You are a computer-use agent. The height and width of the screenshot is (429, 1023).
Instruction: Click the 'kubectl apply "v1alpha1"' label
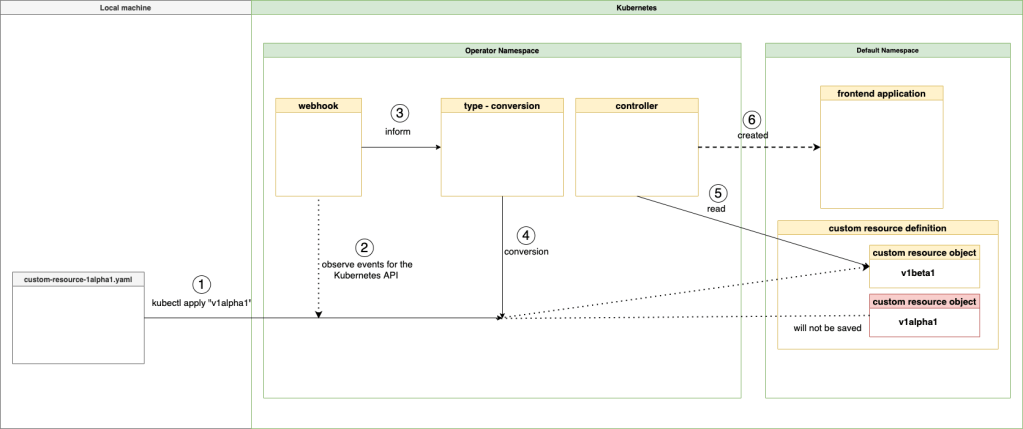(x=201, y=302)
